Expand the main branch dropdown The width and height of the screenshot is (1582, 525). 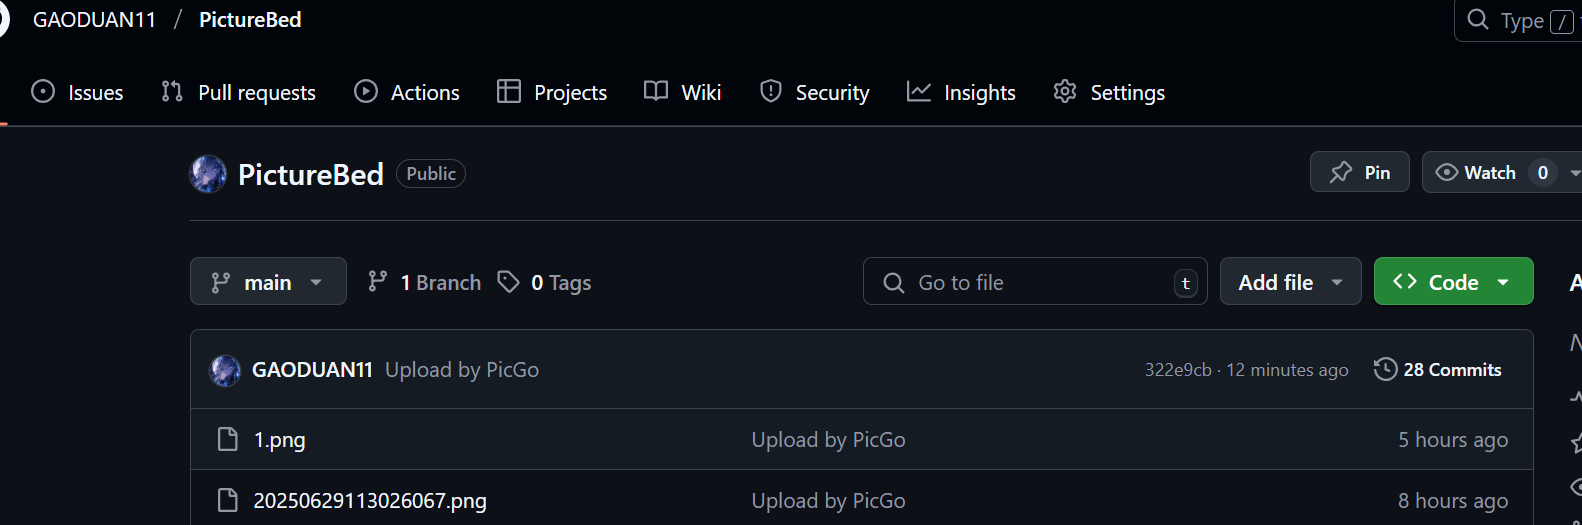[268, 282]
